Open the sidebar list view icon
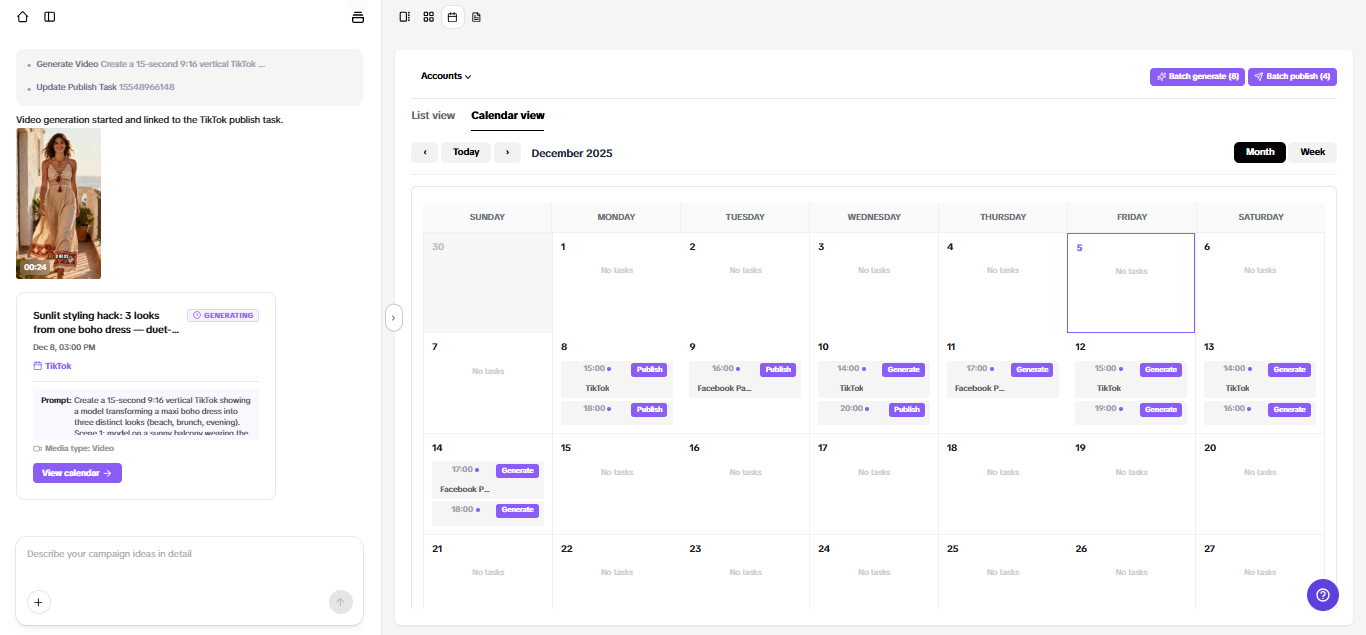 tap(404, 17)
